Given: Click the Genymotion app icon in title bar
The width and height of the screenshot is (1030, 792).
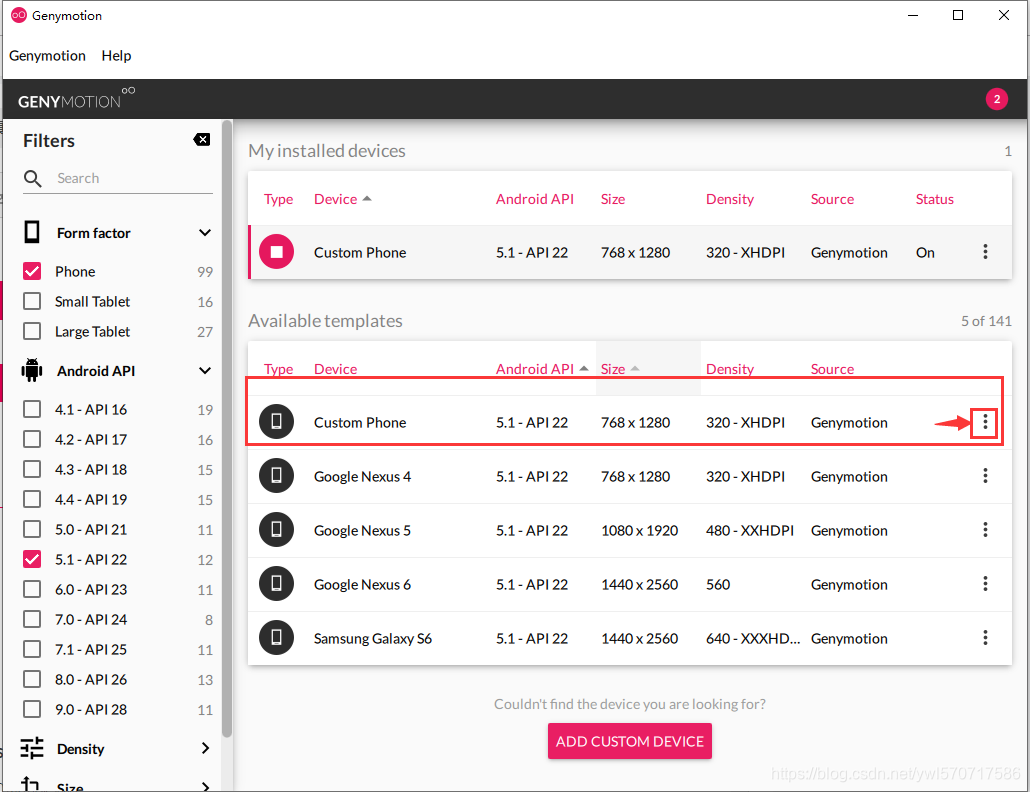Looking at the screenshot, I should [x=18, y=15].
